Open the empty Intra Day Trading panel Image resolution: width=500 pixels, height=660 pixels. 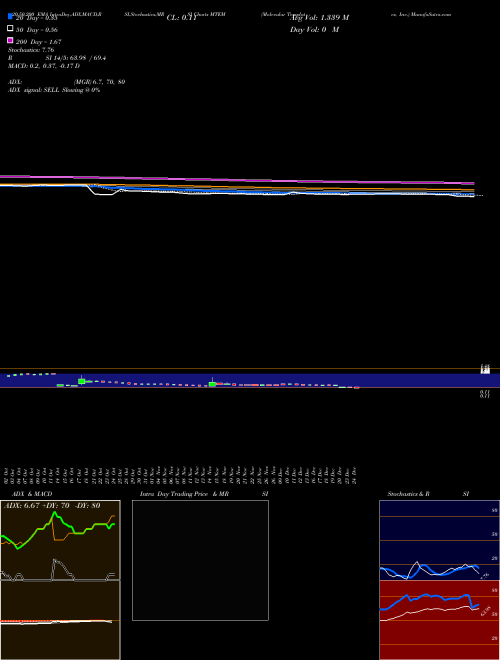click(200, 560)
